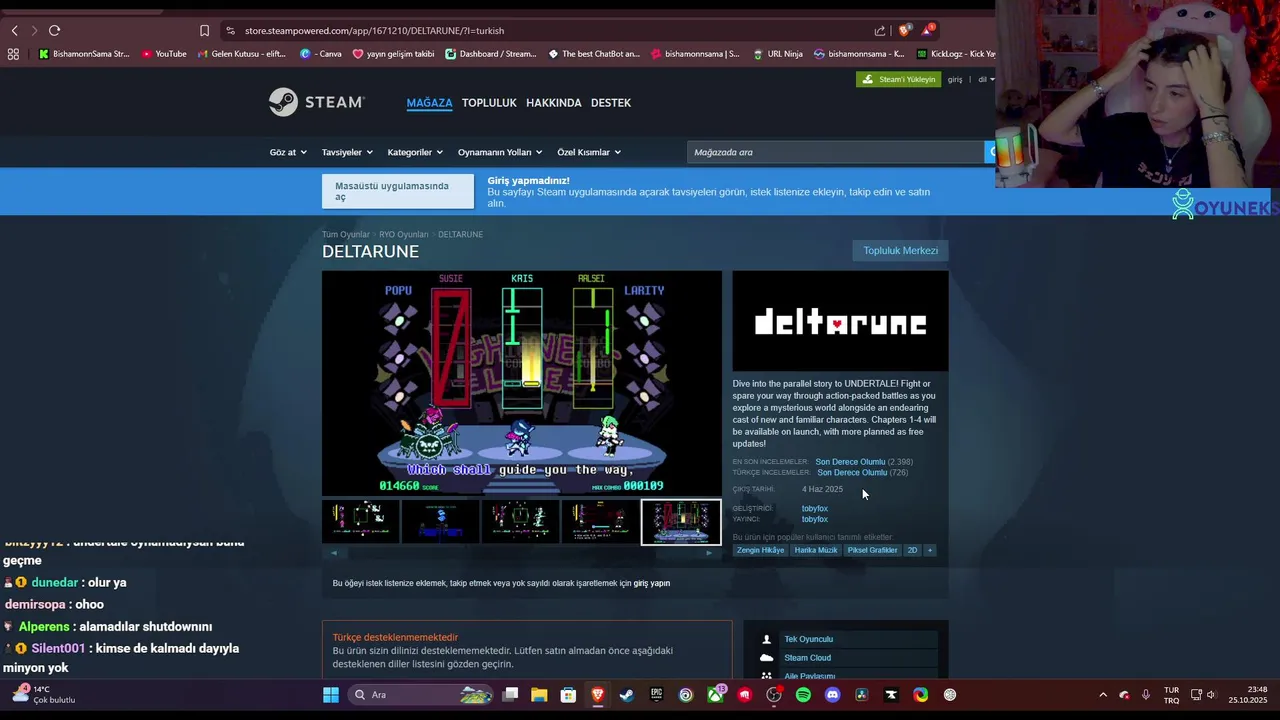Open the KickLogz bookmark
The height and width of the screenshot is (720, 1280).
[x=955, y=54]
